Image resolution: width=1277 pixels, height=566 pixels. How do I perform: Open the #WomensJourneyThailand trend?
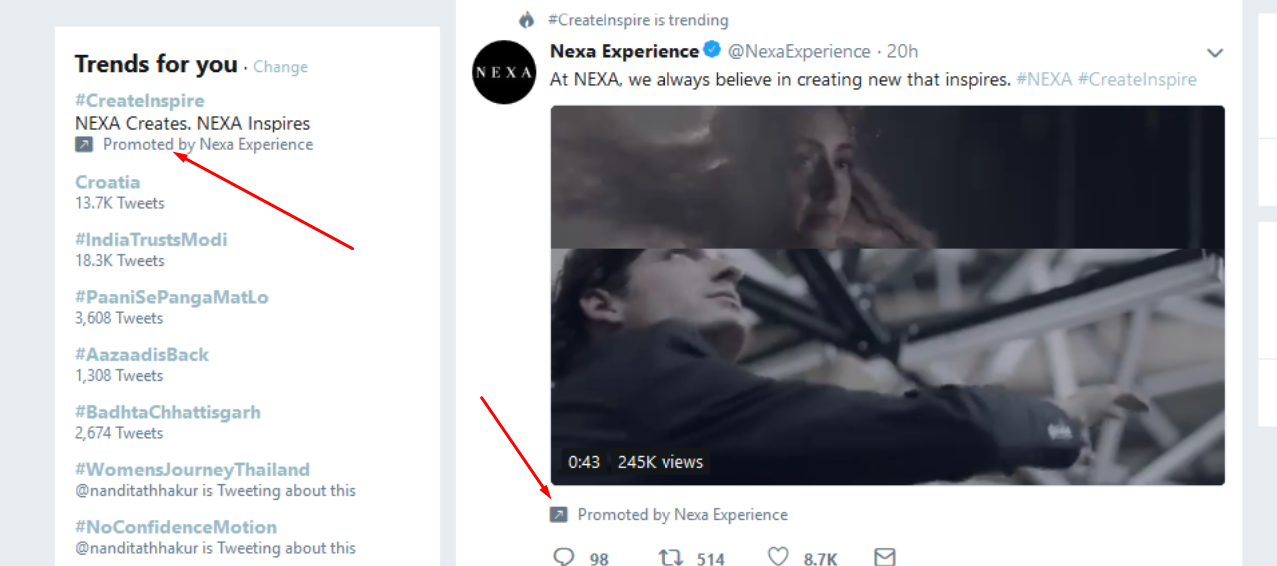(x=193, y=469)
